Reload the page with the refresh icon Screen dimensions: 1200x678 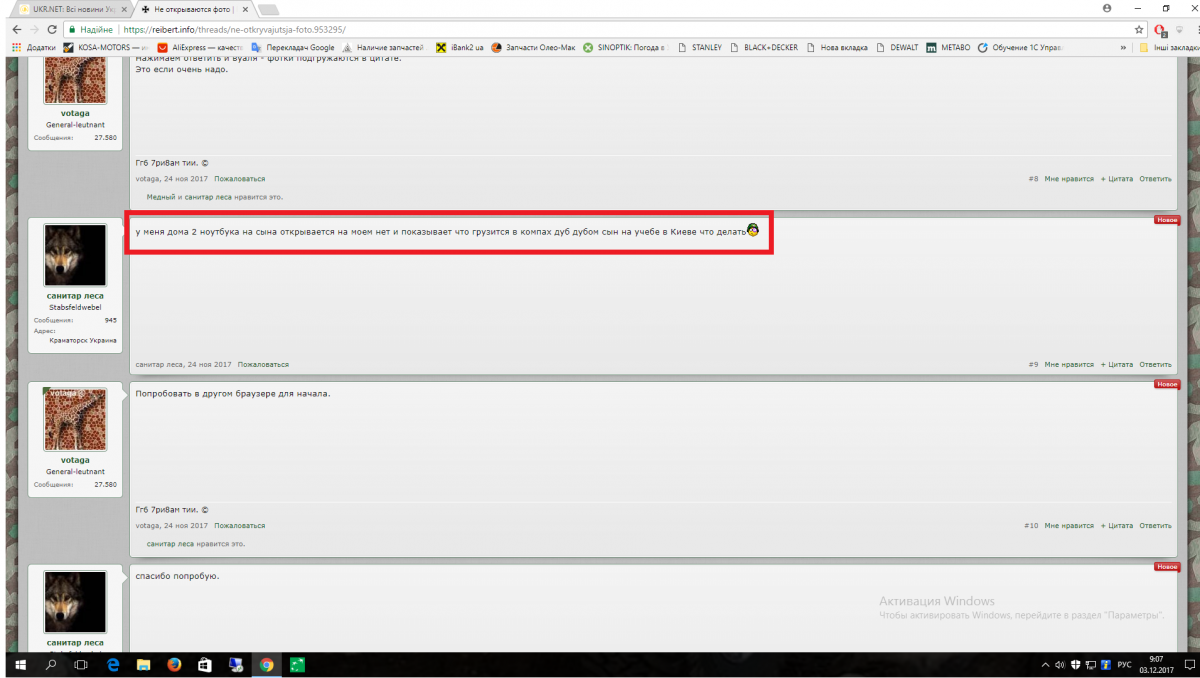(x=52, y=30)
